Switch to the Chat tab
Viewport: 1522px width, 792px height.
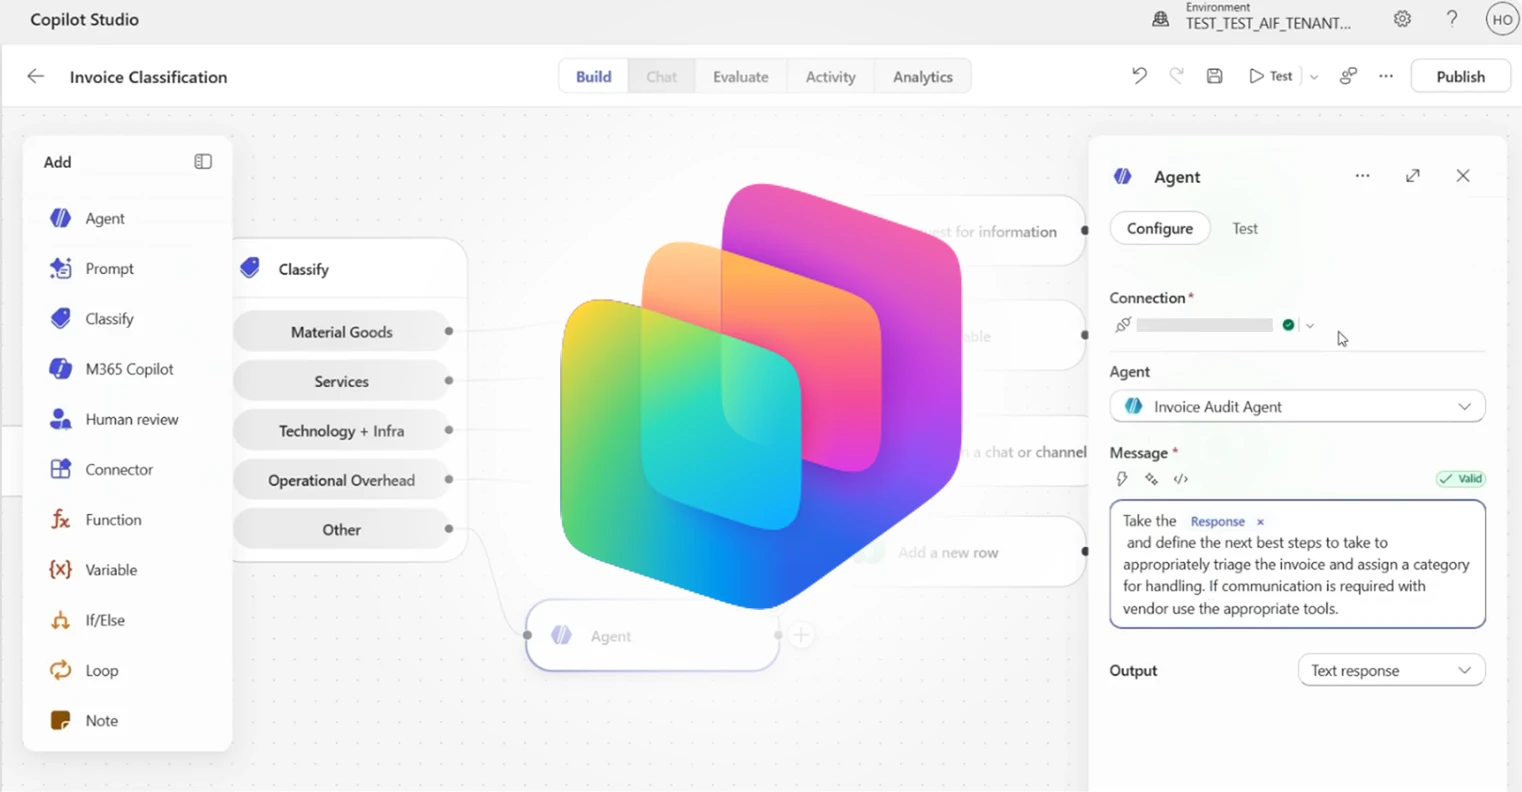(661, 76)
